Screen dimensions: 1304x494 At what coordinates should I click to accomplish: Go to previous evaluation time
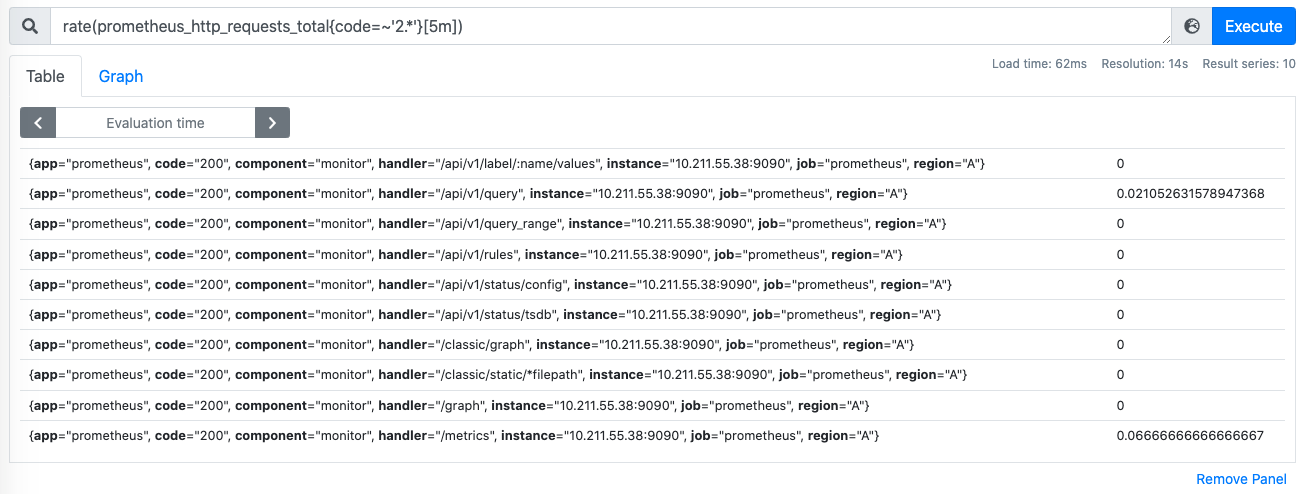coord(38,123)
